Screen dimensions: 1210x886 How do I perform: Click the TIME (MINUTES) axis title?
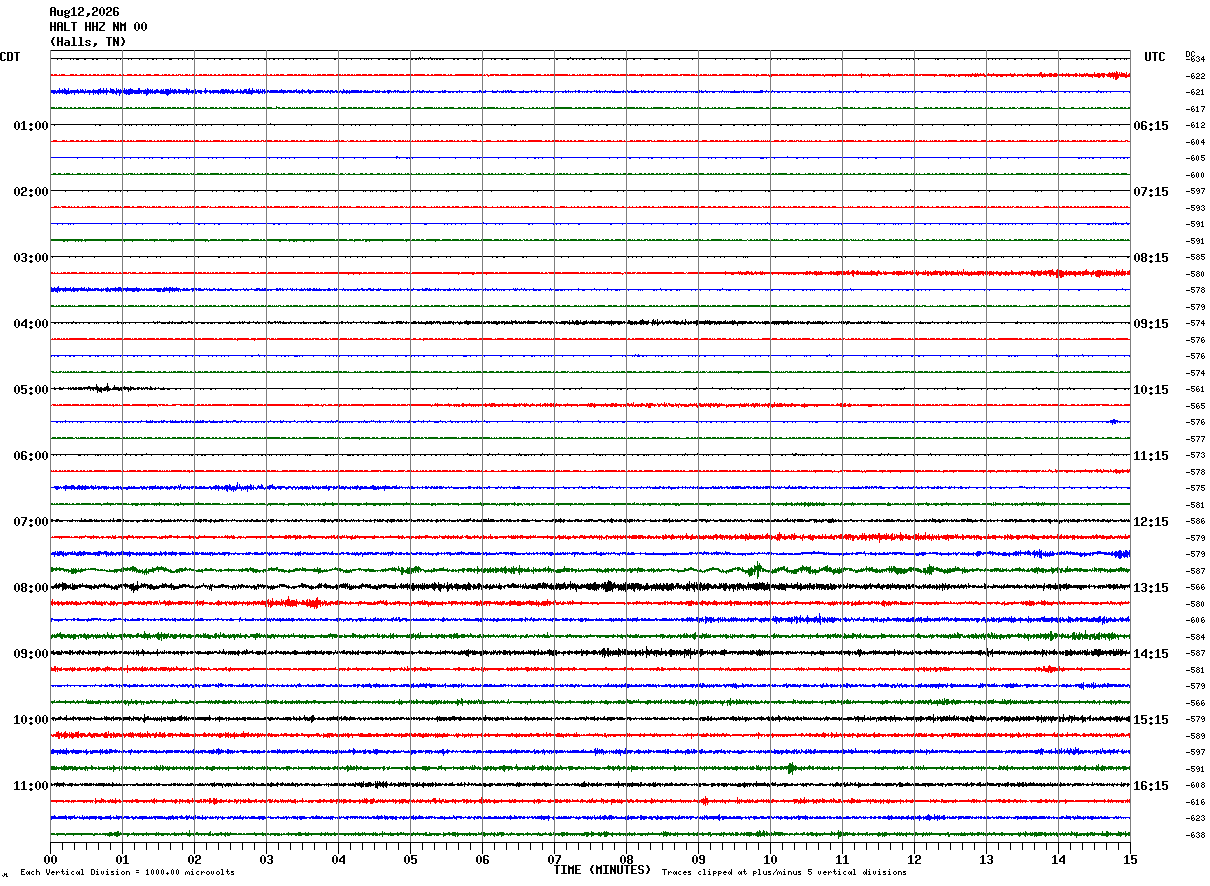point(602,870)
